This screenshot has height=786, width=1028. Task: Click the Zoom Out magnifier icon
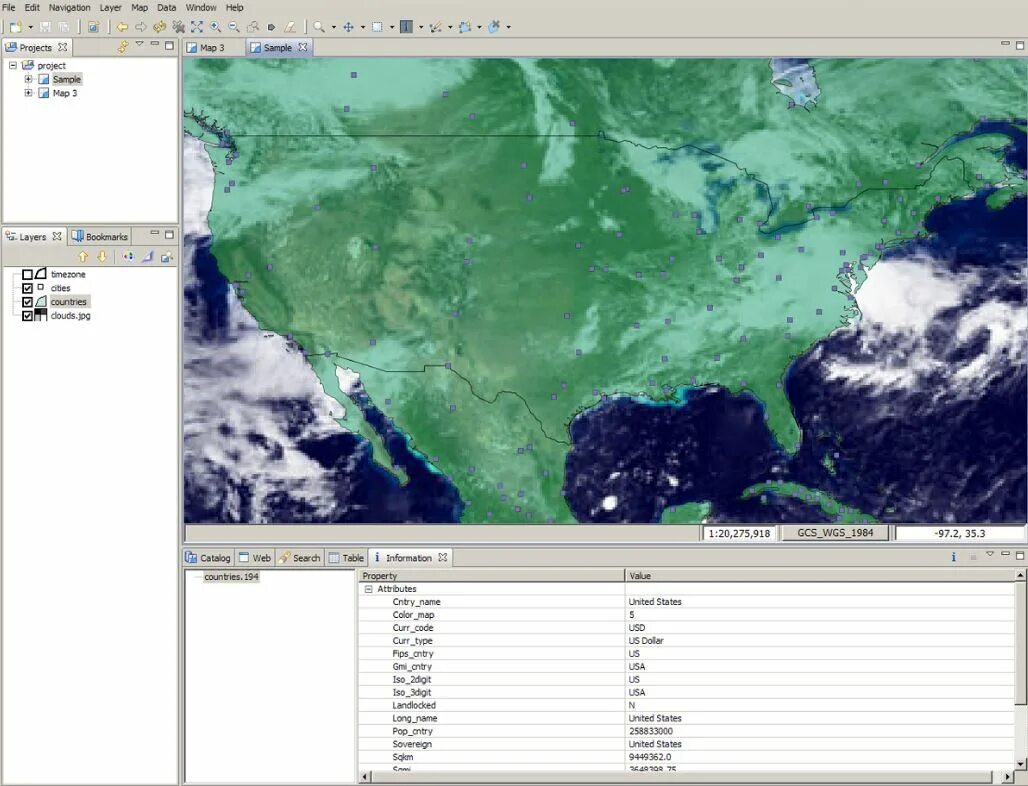tap(233, 27)
